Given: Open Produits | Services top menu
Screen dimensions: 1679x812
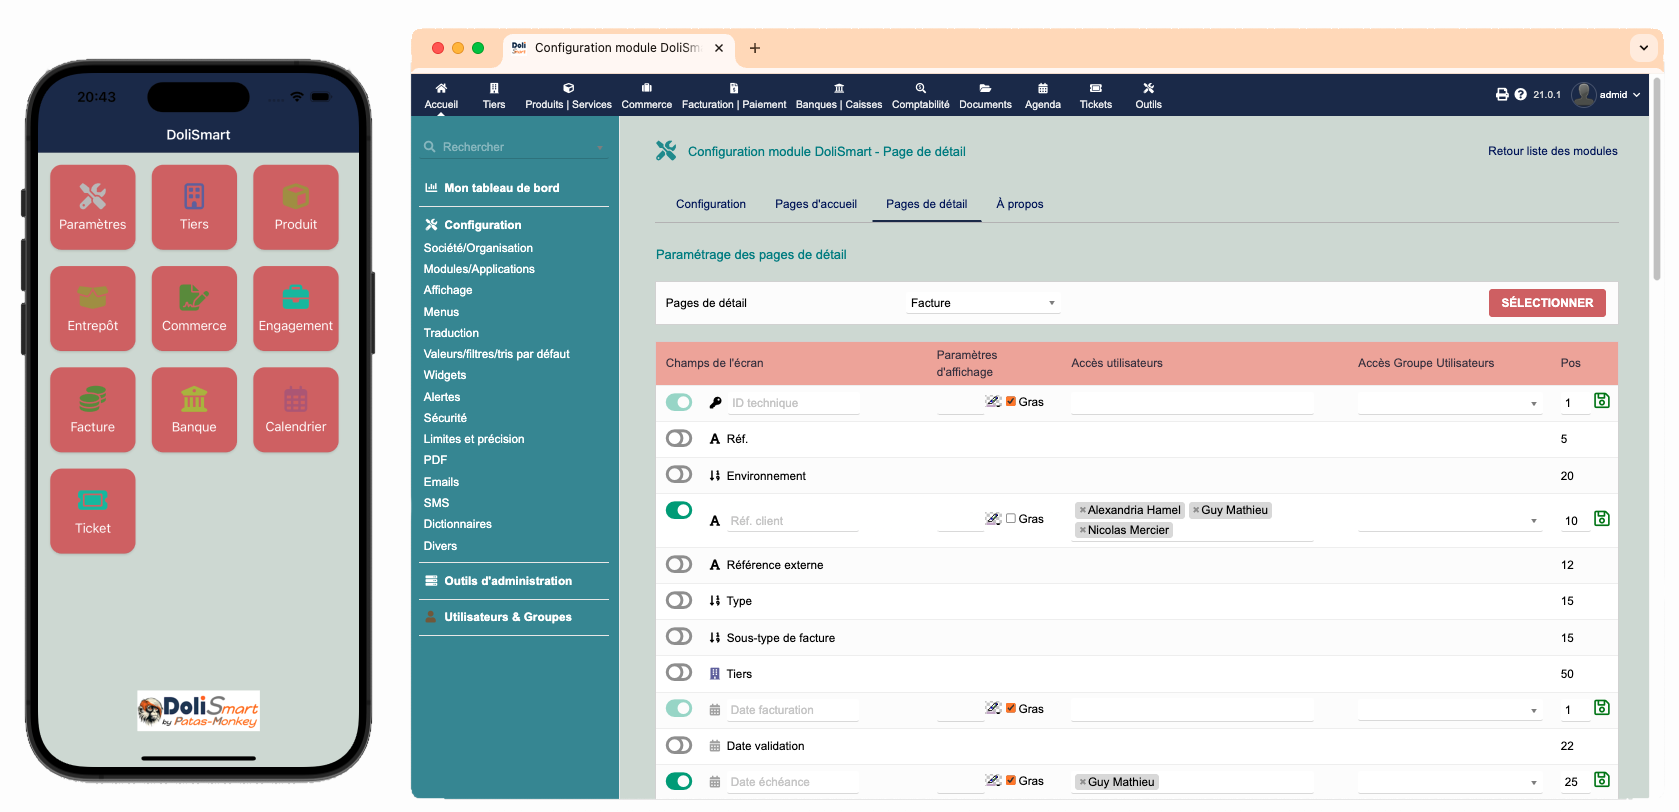Looking at the screenshot, I should (x=568, y=95).
